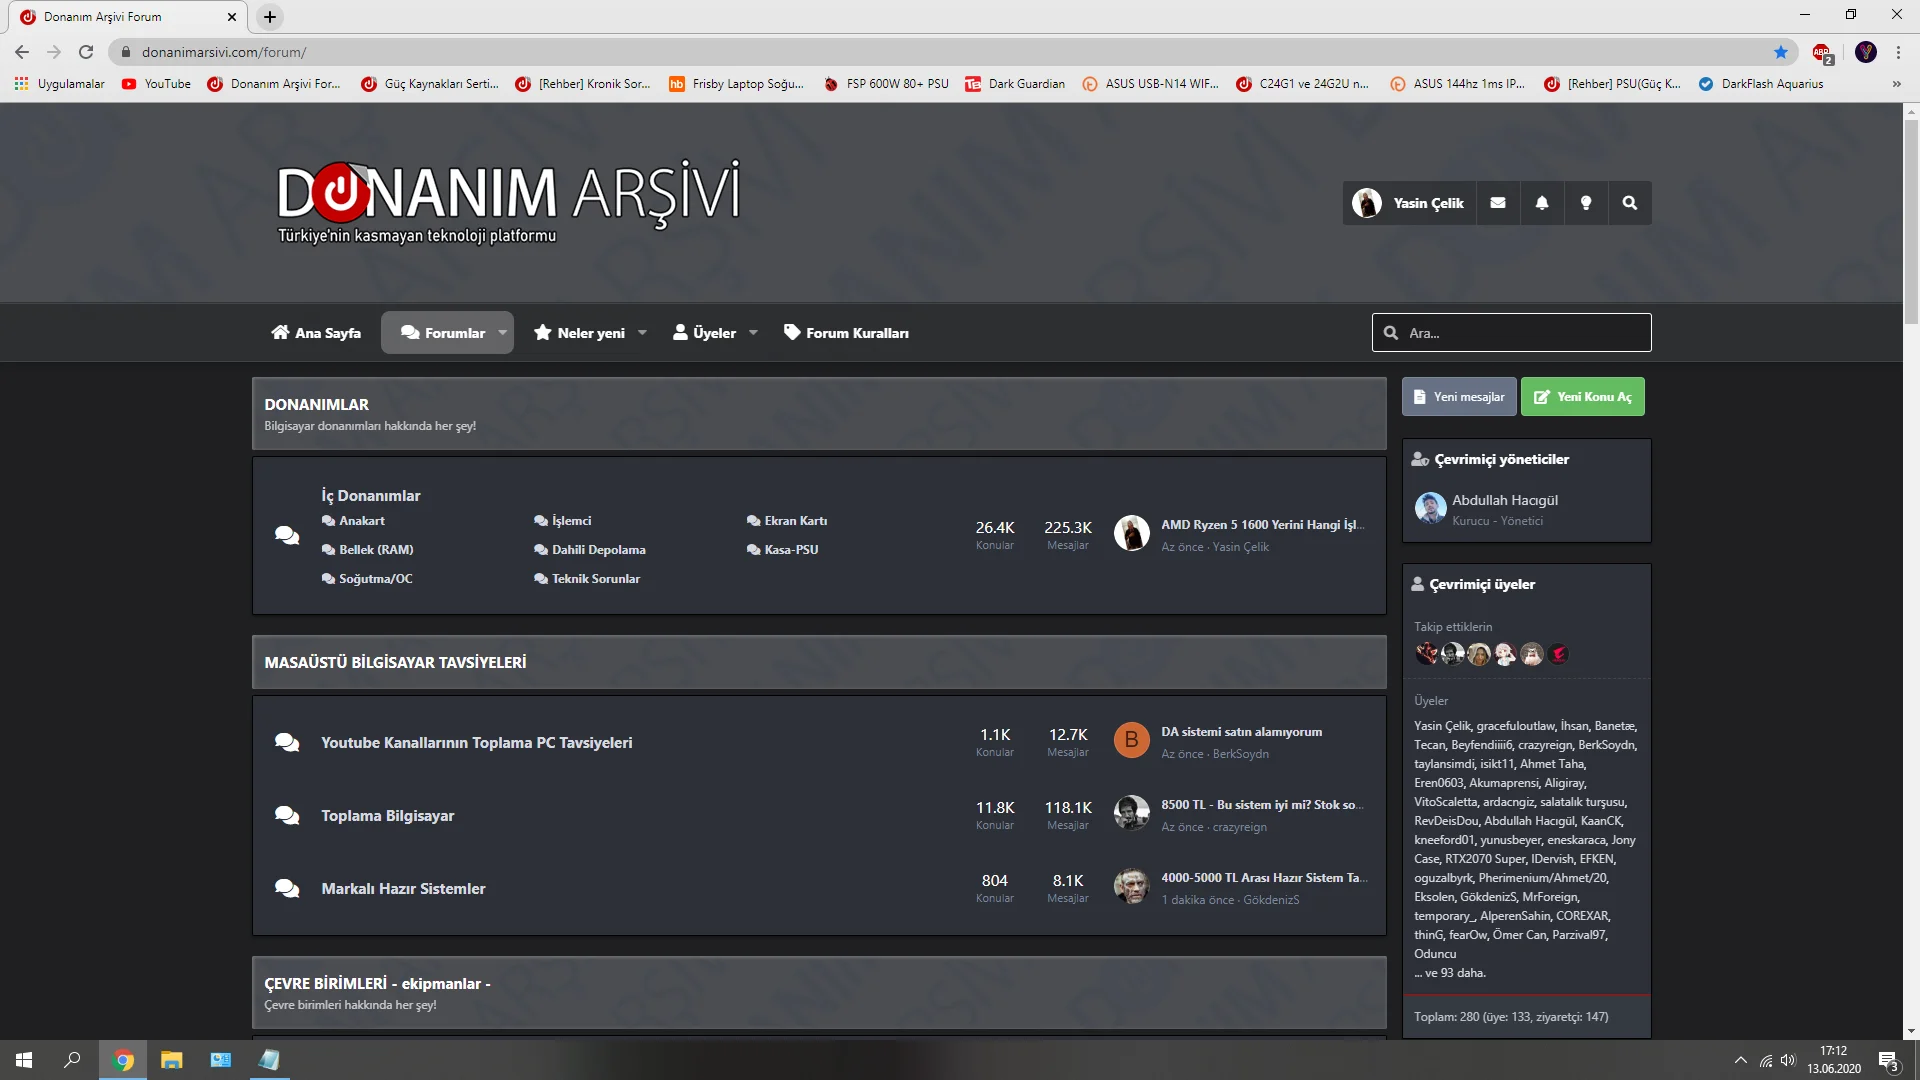This screenshot has width=1920, height=1080.
Task: Go to the Ana Sayfa menu item
Action: [x=316, y=333]
